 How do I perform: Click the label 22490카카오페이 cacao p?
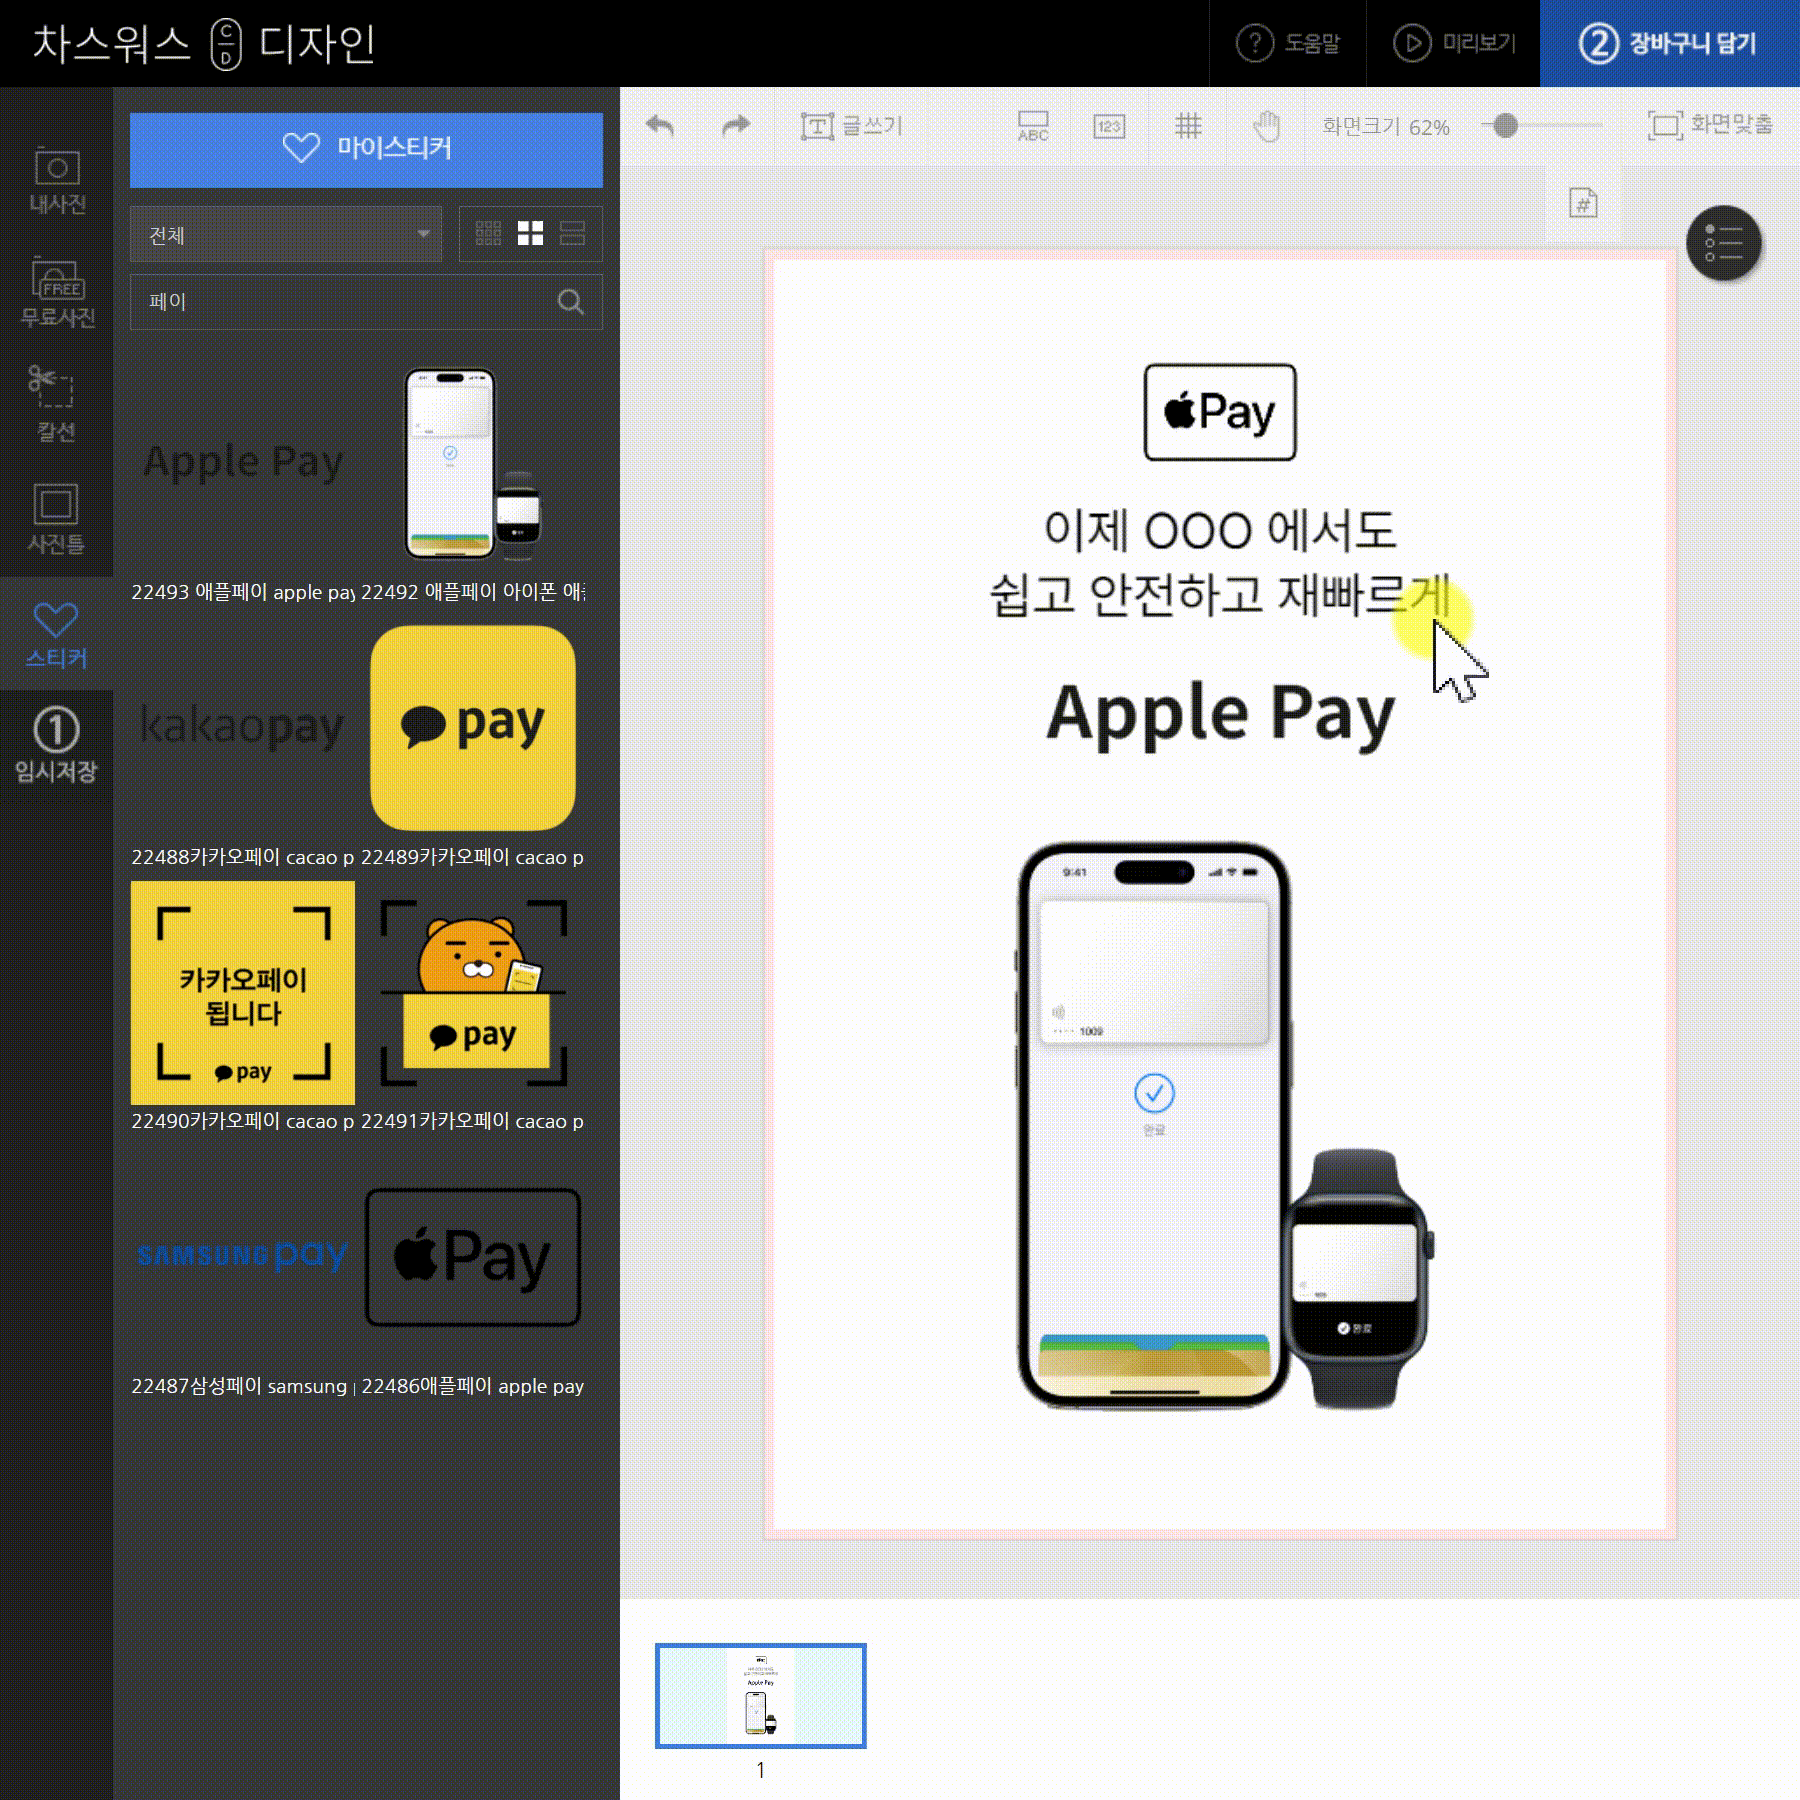coord(243,1121)
